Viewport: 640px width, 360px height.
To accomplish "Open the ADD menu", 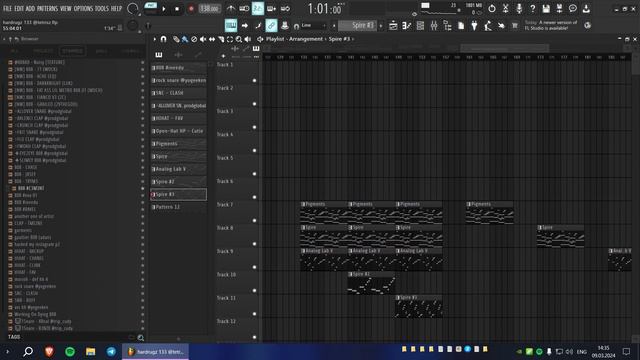I will tap(30, 8).
